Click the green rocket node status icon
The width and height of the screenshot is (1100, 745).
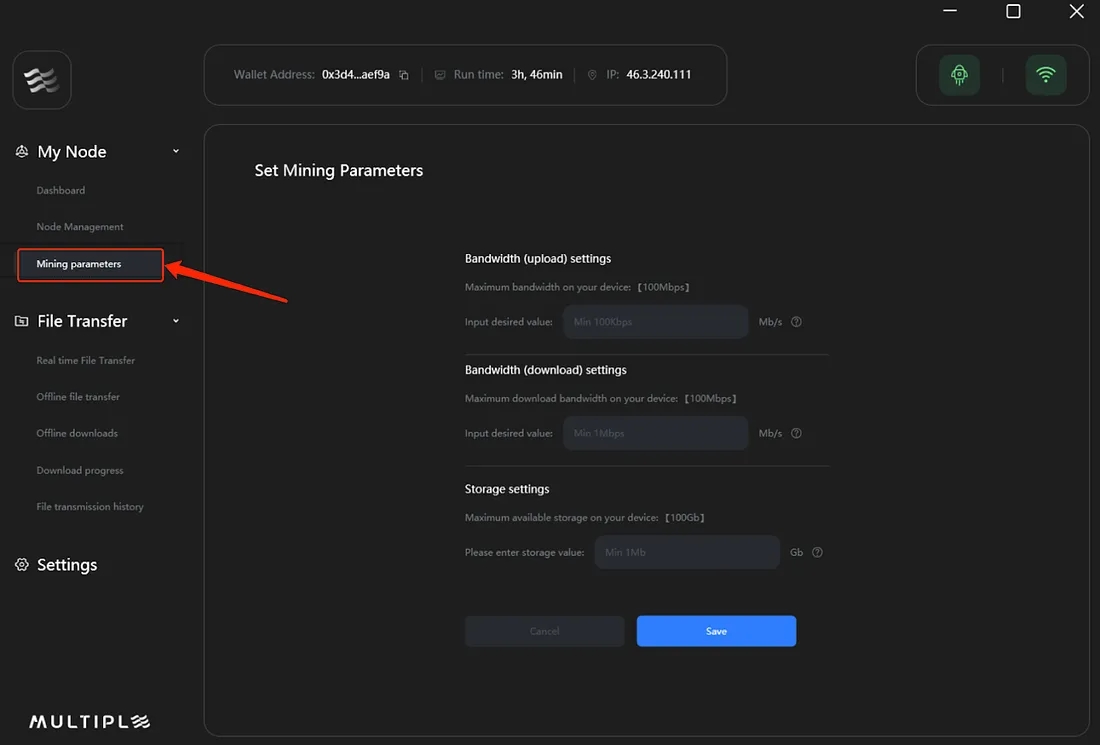(959, 75)
